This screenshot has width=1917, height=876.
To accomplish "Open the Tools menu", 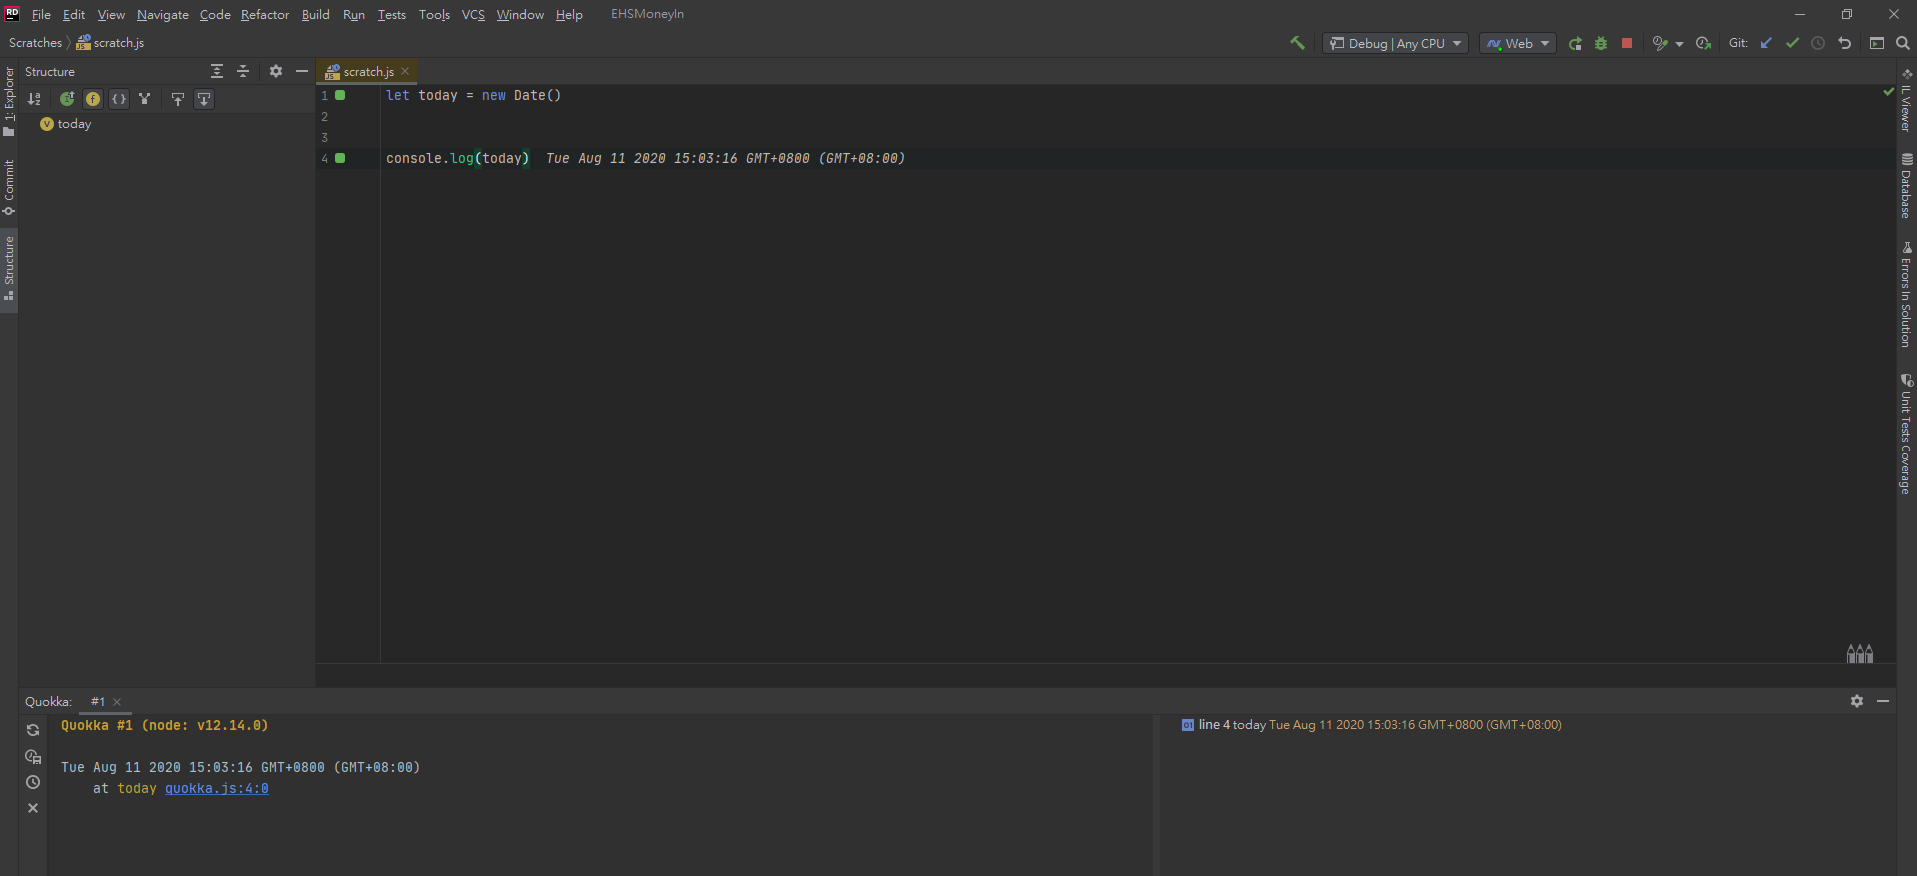I will (x=434, y=15).
